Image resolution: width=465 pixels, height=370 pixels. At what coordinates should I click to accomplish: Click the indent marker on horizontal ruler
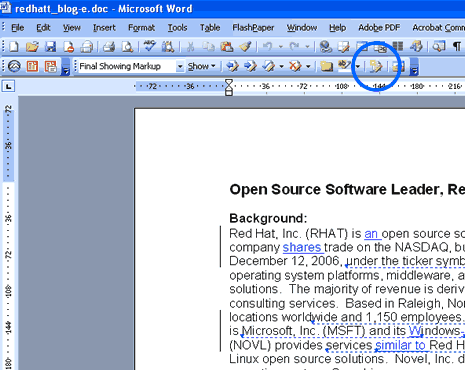pyautogui.click(x=229, y=87)
